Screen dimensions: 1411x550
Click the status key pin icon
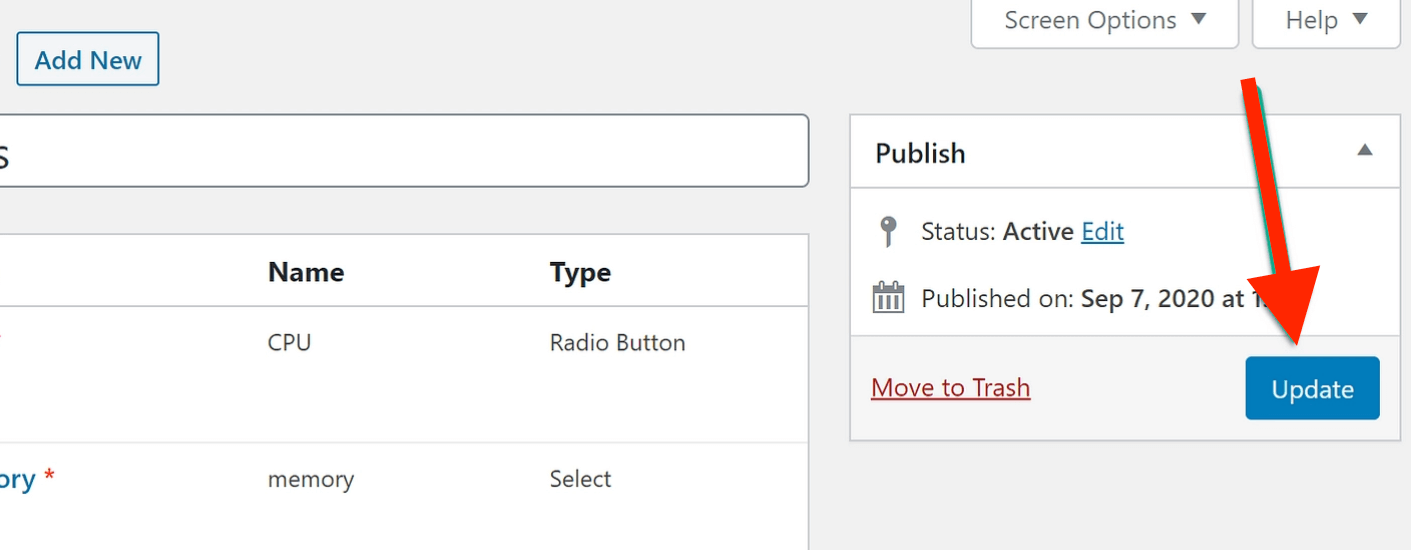888,232
